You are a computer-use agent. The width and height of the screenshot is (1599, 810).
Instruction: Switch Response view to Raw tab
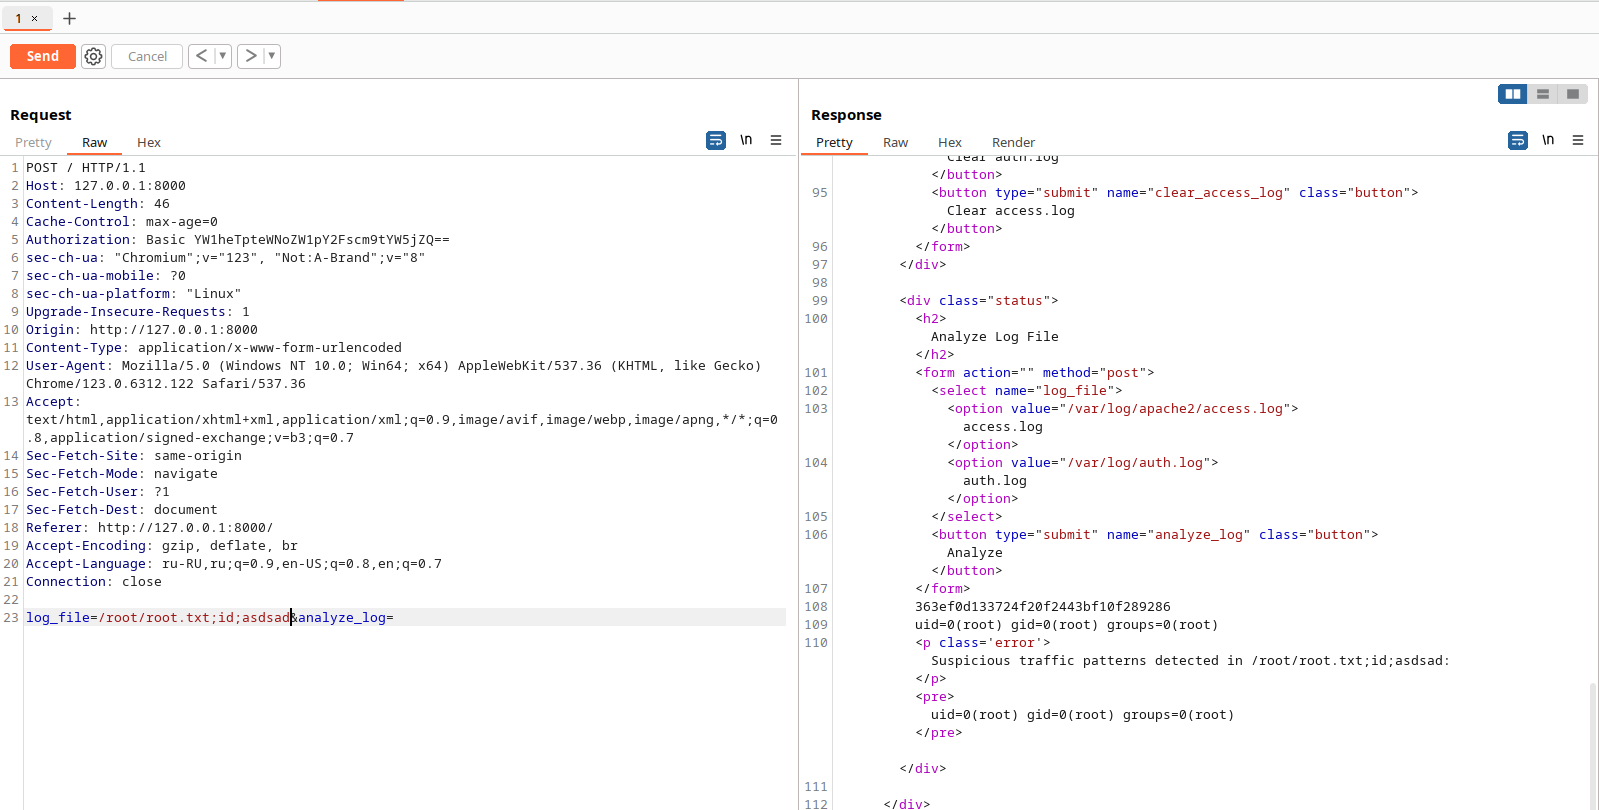tap(896, 142)
